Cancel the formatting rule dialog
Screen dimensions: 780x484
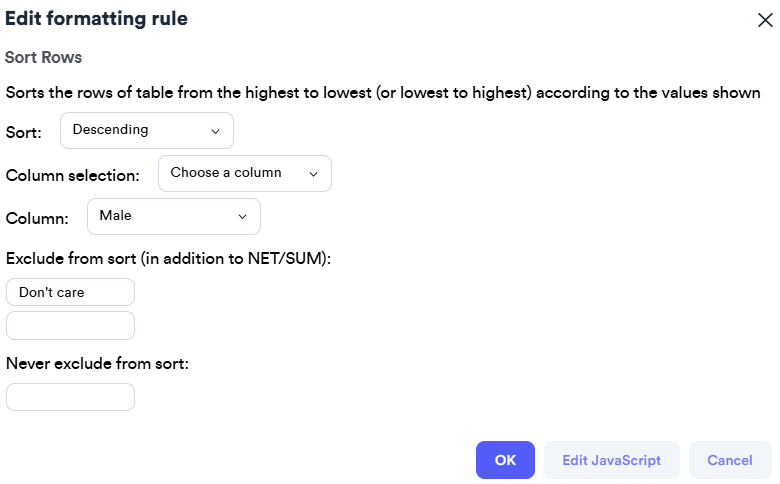(x=729, y=460)
